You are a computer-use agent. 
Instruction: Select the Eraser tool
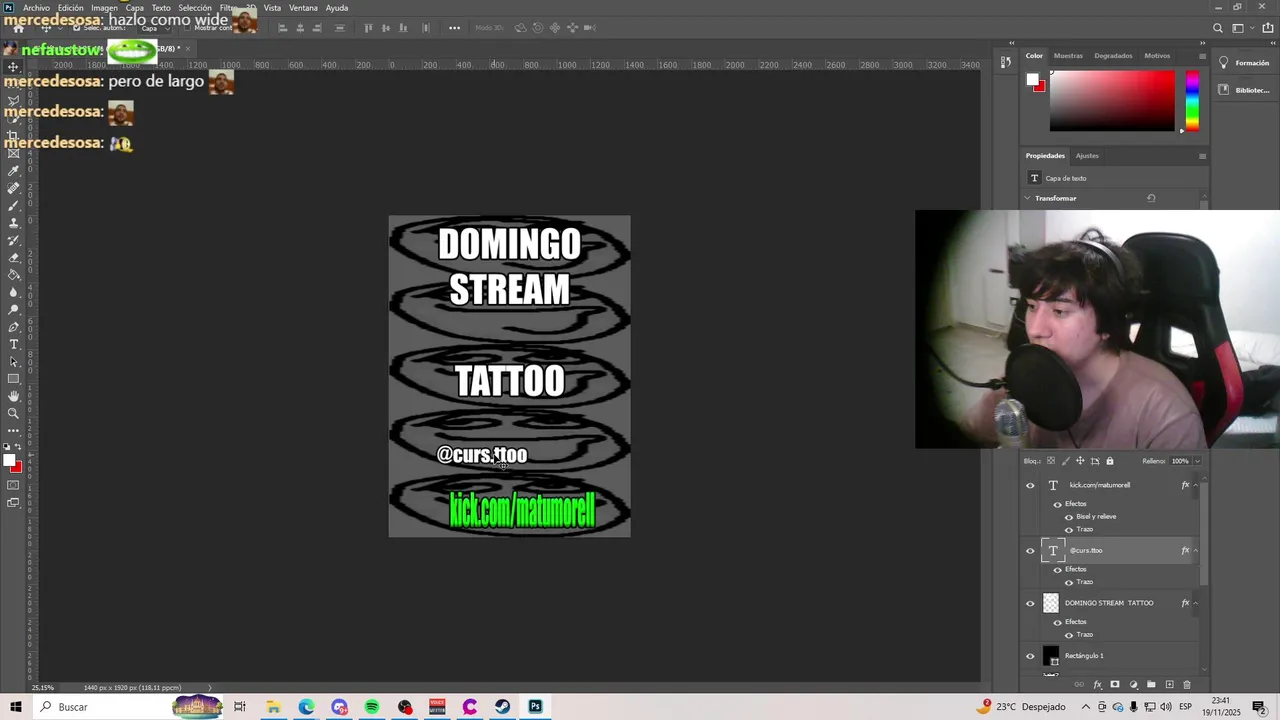[13, 257]
